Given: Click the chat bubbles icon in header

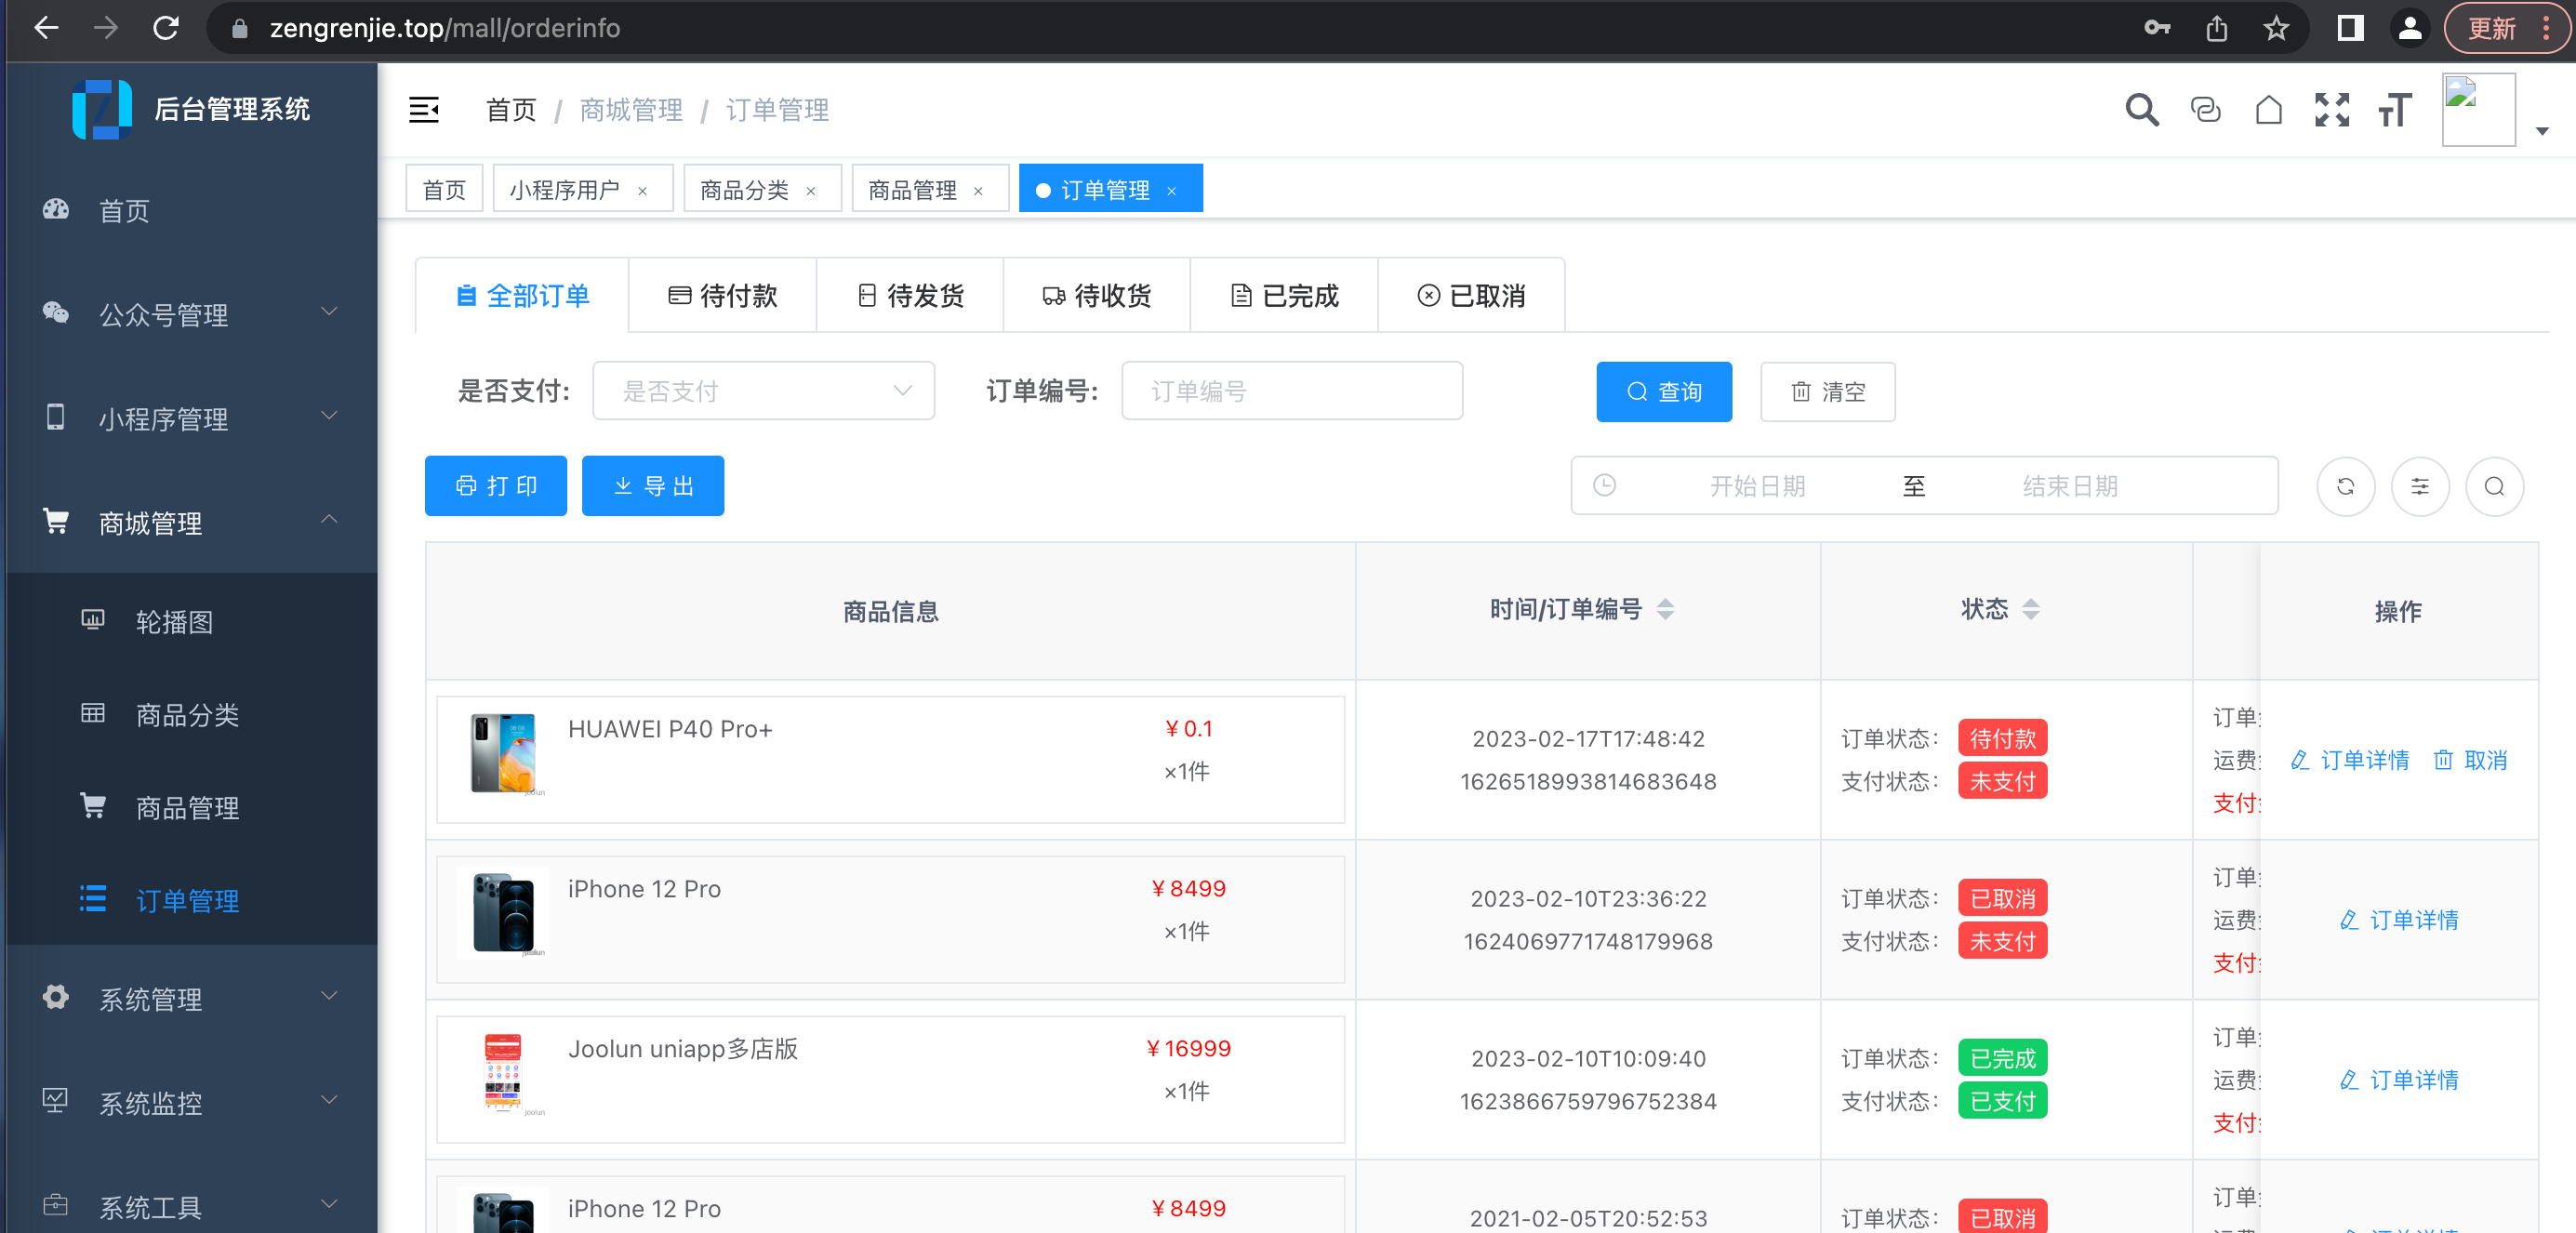Looking at the screenshot, I should tap(2205, 110).
